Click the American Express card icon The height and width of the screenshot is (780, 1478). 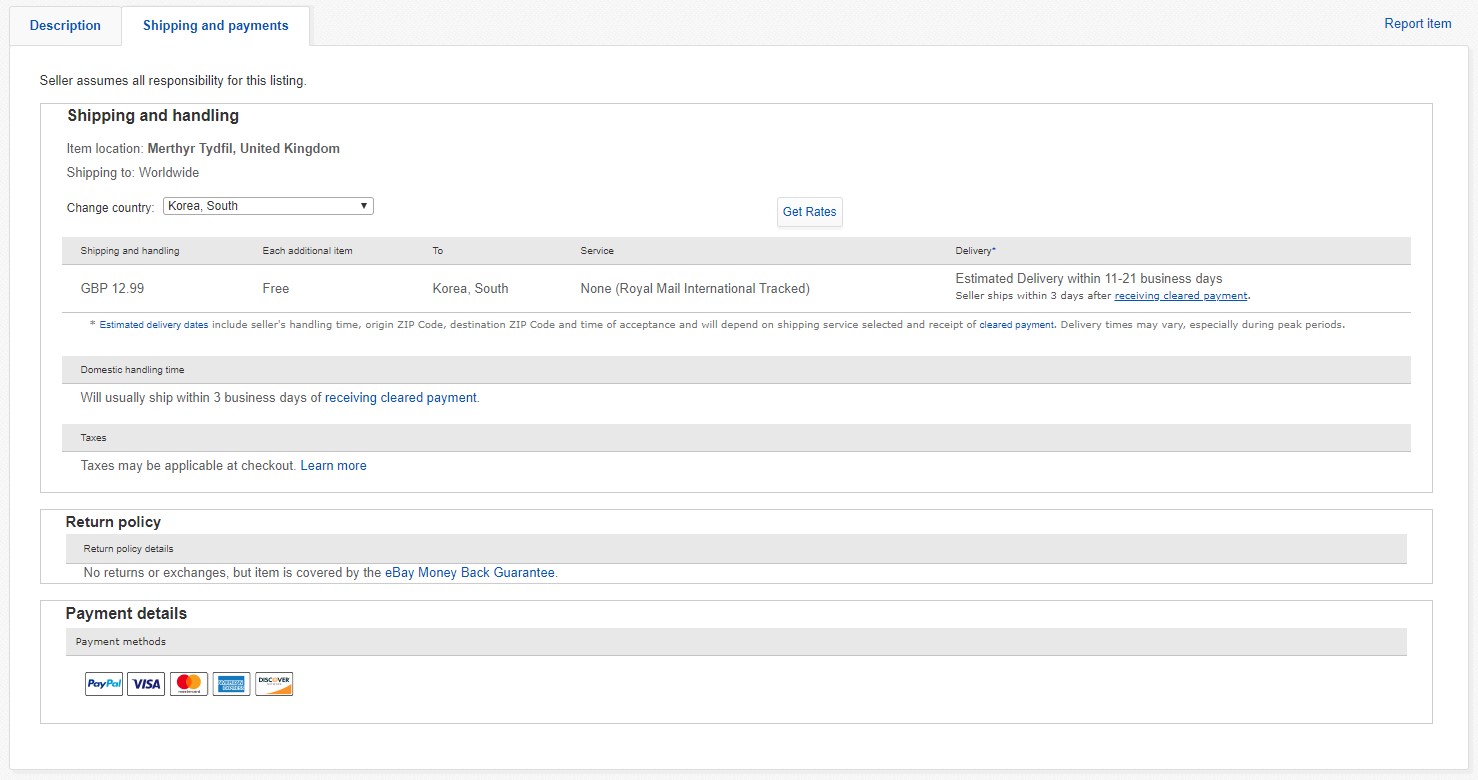pos(231,684)
